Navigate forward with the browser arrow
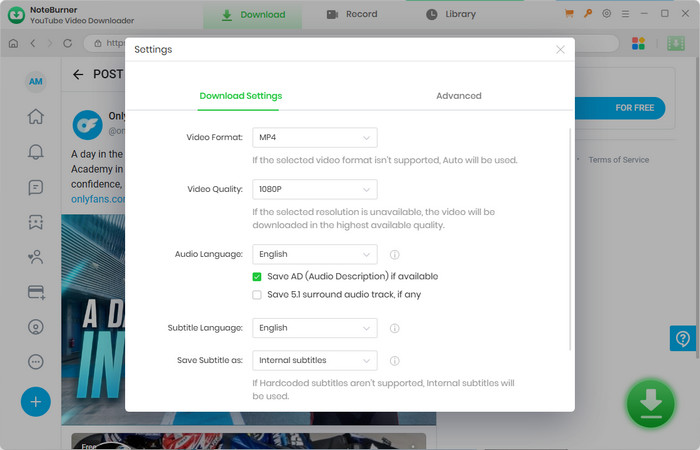This screenshot has height=450, width=700. click(50, 43)
